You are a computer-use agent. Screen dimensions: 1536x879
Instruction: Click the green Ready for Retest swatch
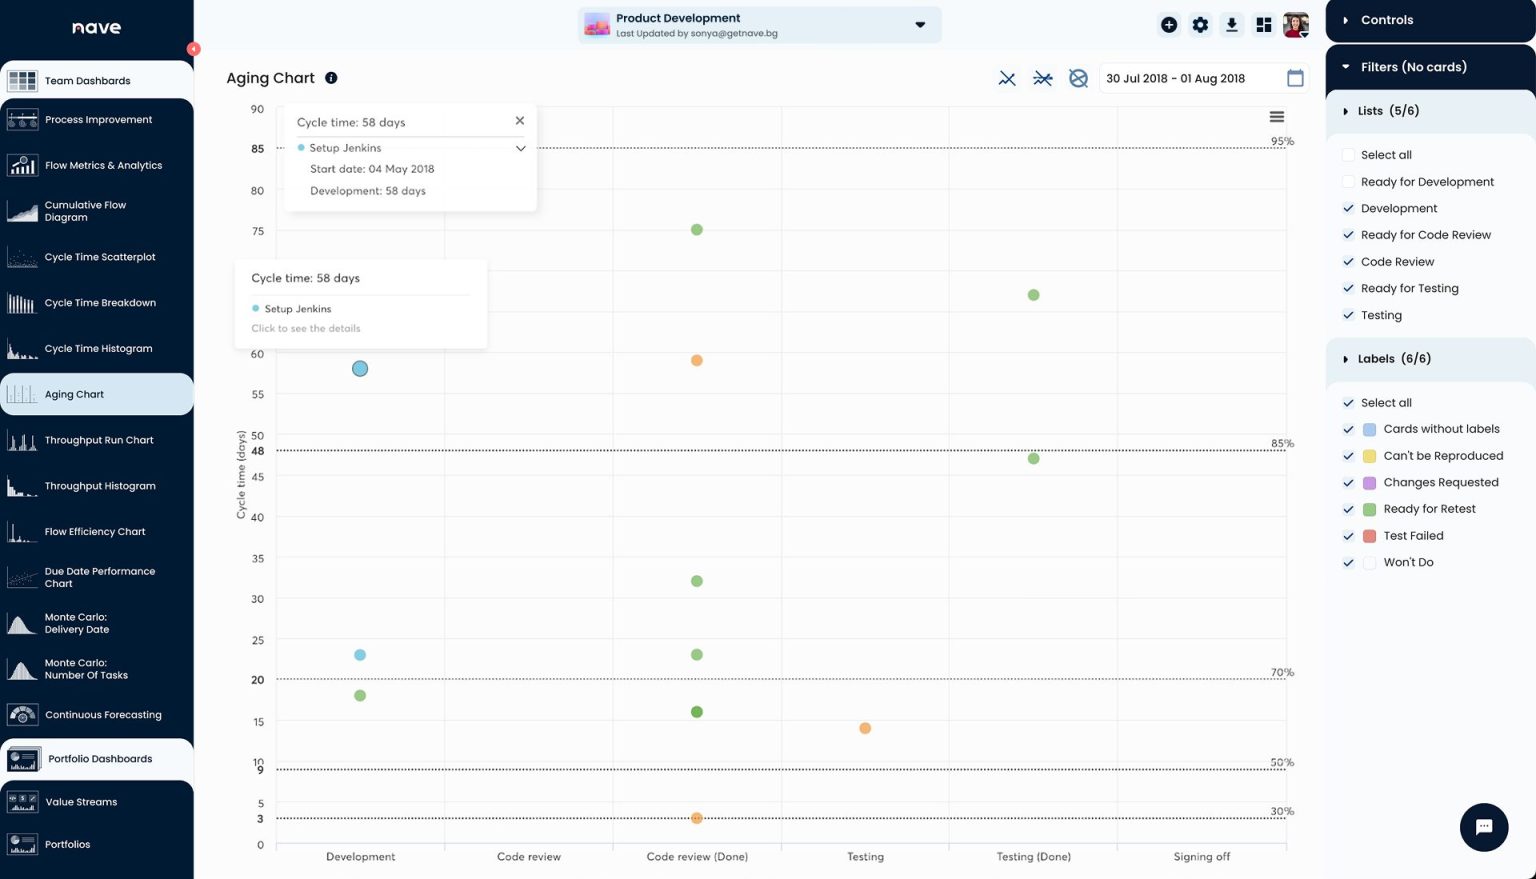[x=1369, y=509]
